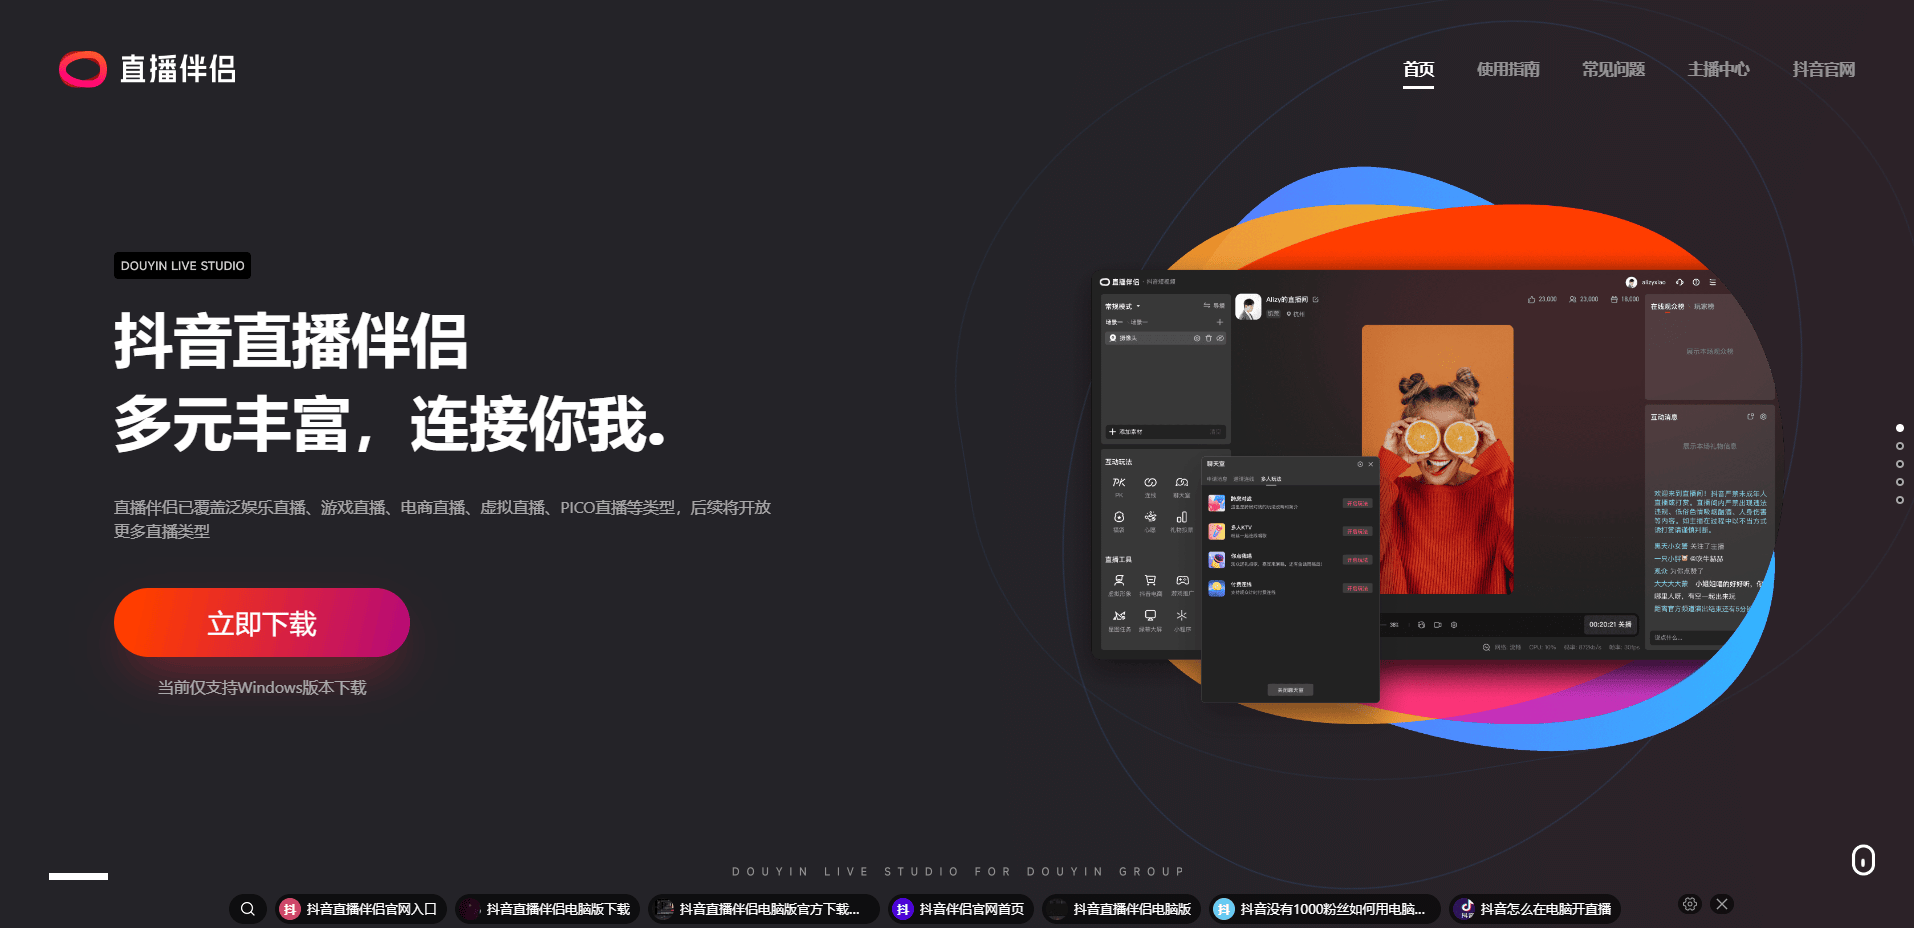Select the PK interactive play icon
The image size is (1914, 928).
(1119, 482)
